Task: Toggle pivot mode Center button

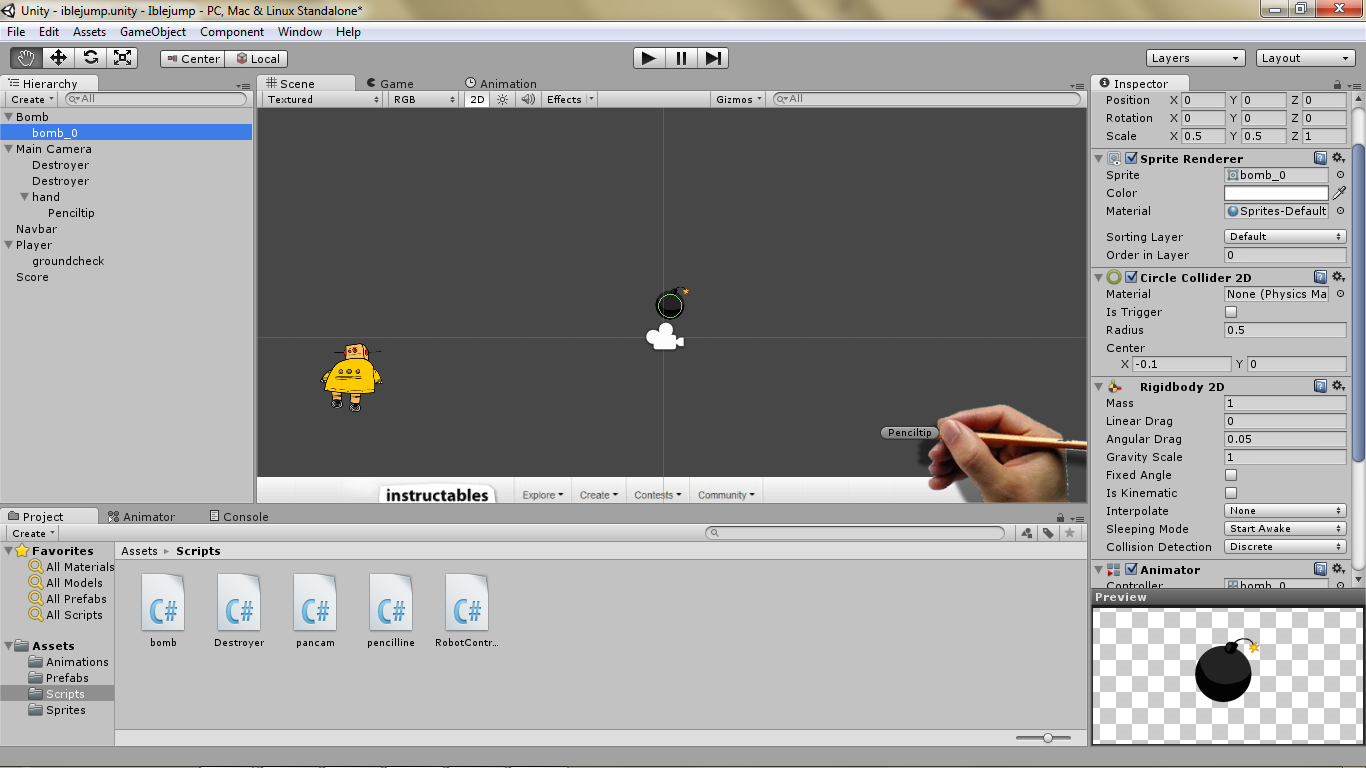Action: point(192,59)
